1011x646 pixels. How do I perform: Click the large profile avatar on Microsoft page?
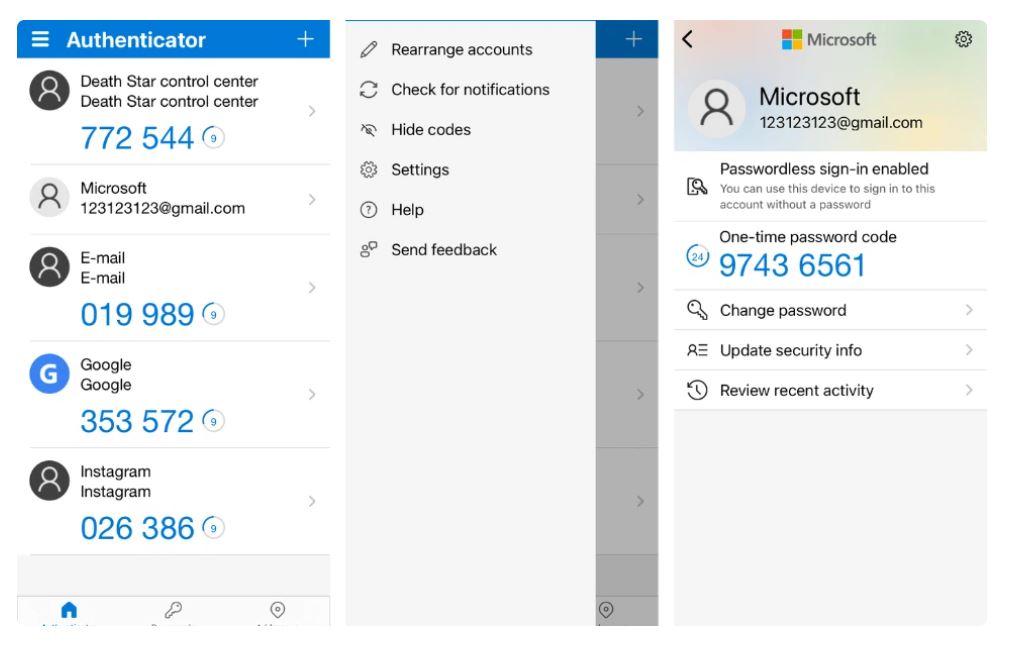point(716,108)
